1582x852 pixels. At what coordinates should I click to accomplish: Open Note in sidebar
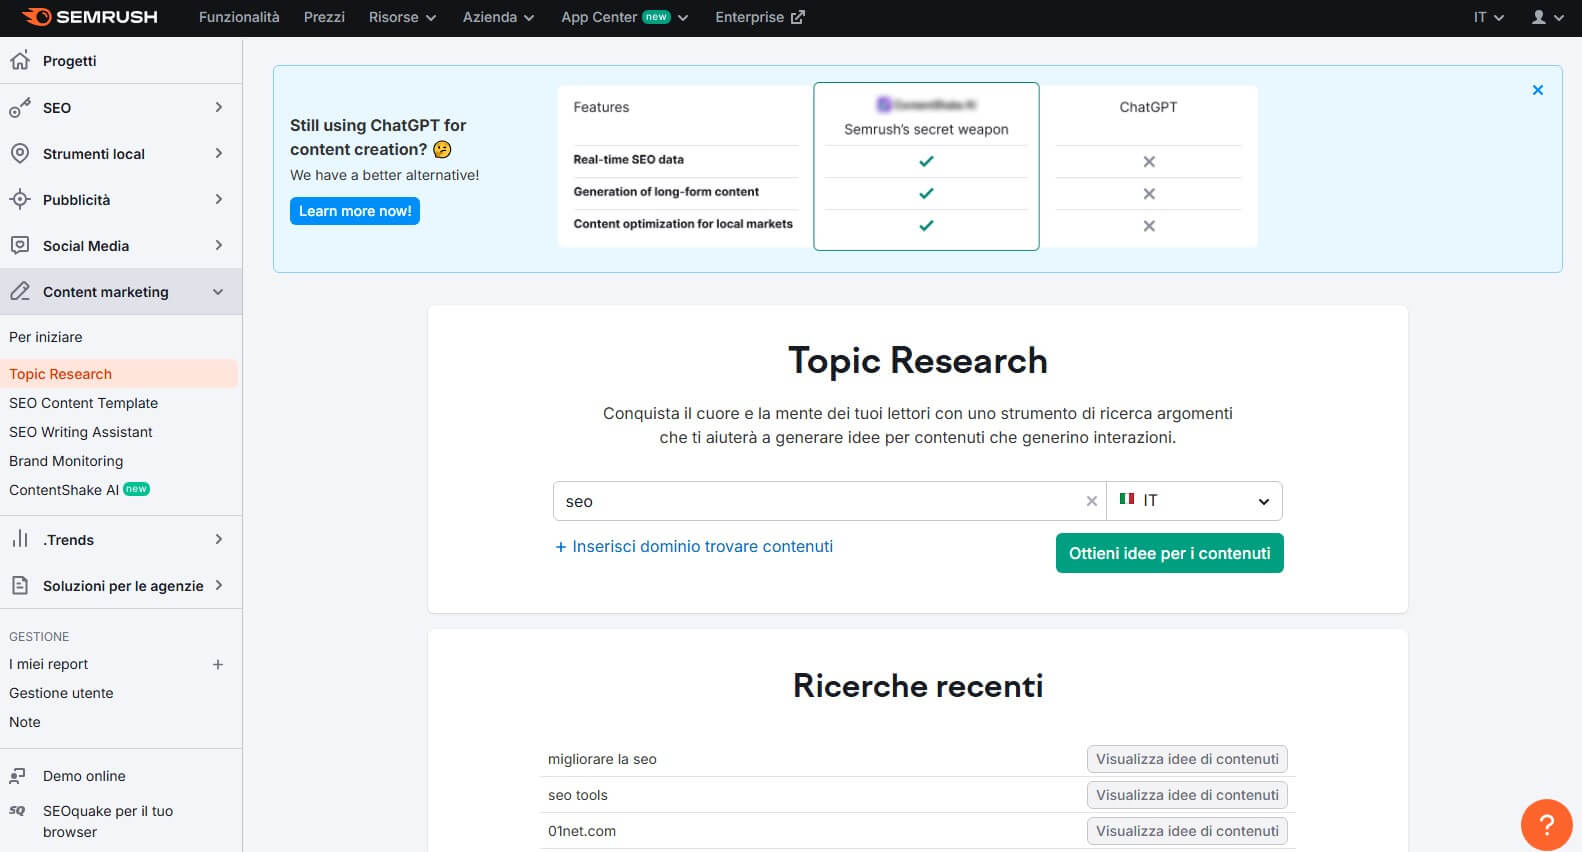click(25, 722)
